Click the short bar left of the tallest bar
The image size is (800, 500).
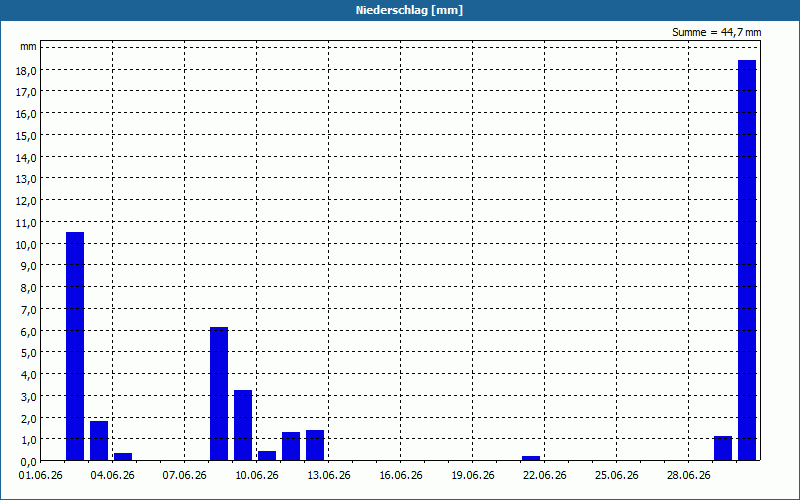723,448
